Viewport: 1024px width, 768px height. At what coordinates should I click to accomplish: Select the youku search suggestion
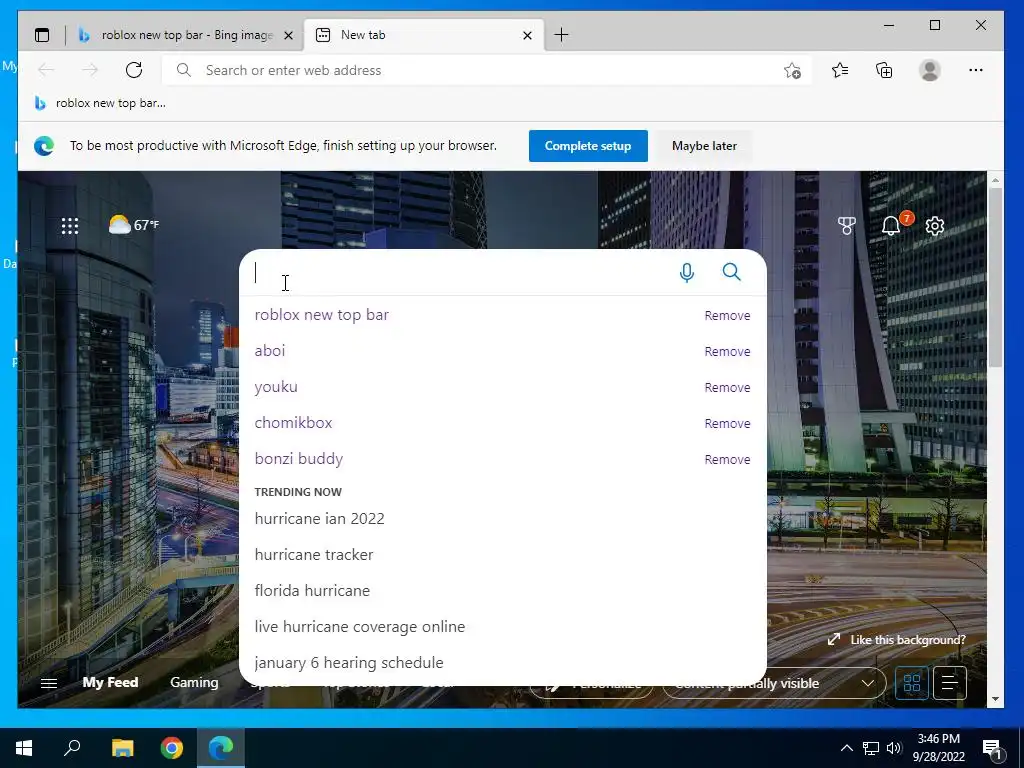276,387
